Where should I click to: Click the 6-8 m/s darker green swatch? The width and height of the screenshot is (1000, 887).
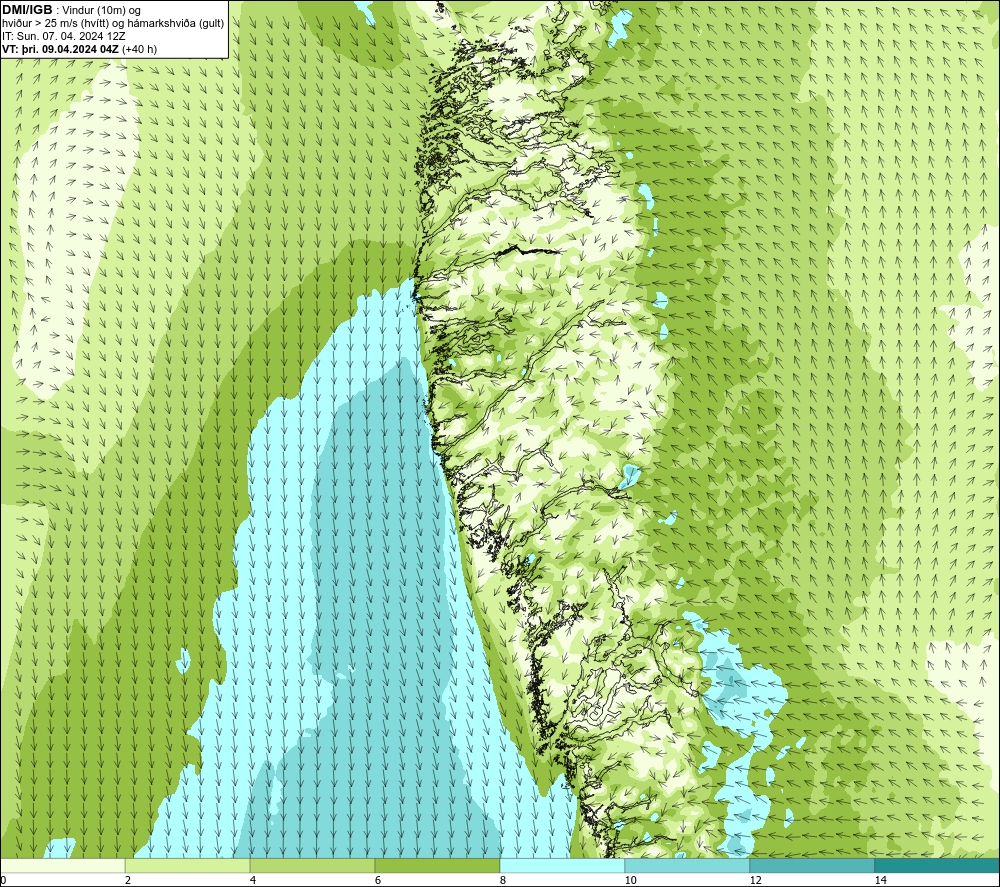coord(438,865)
